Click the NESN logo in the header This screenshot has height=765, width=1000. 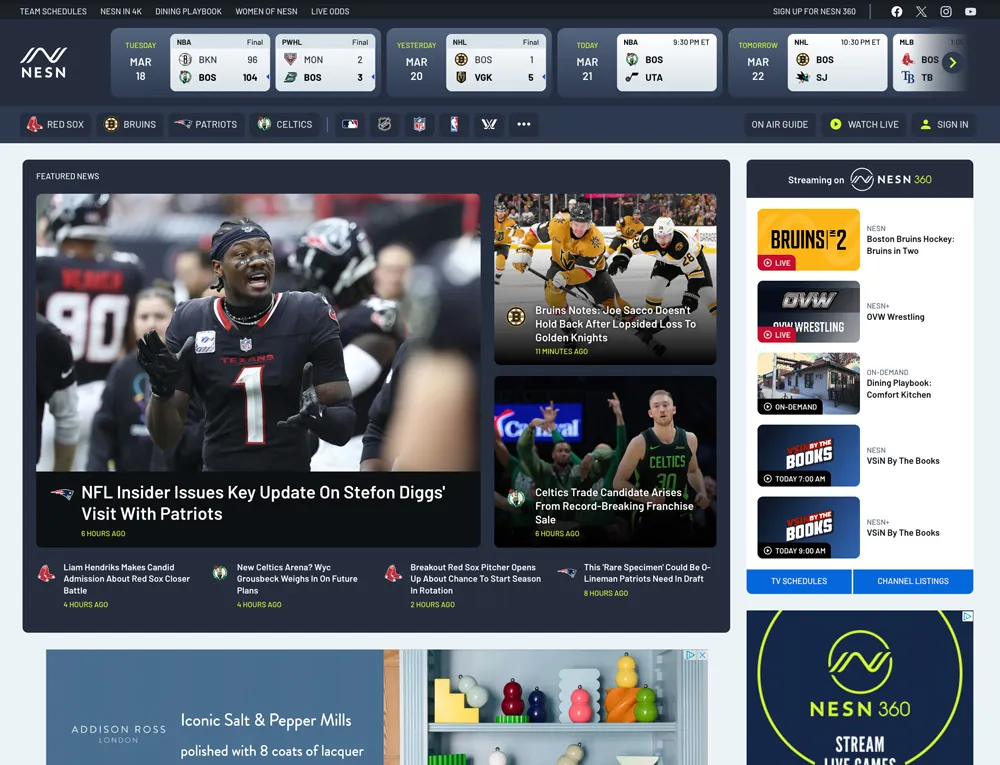coord(44,62)
